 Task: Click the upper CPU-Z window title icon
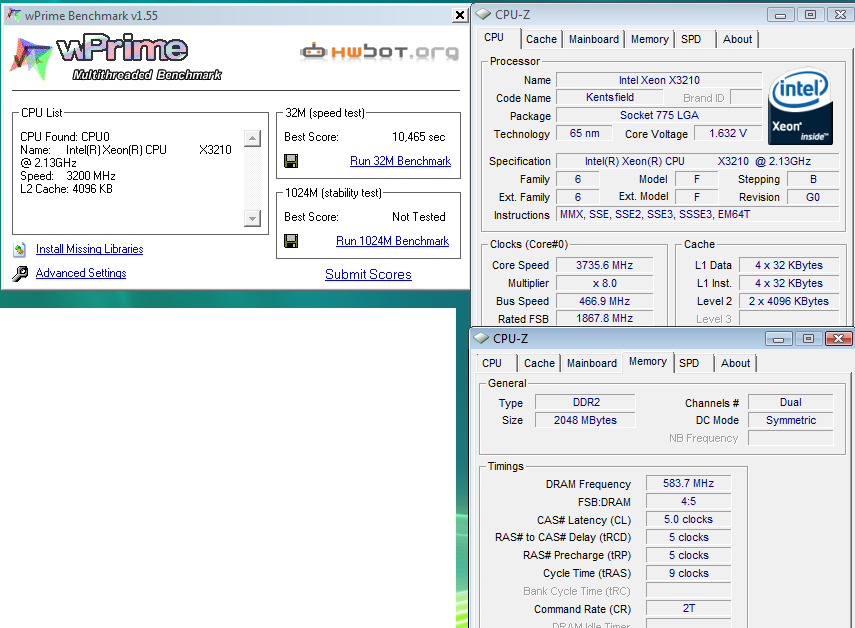coord(483,14)
